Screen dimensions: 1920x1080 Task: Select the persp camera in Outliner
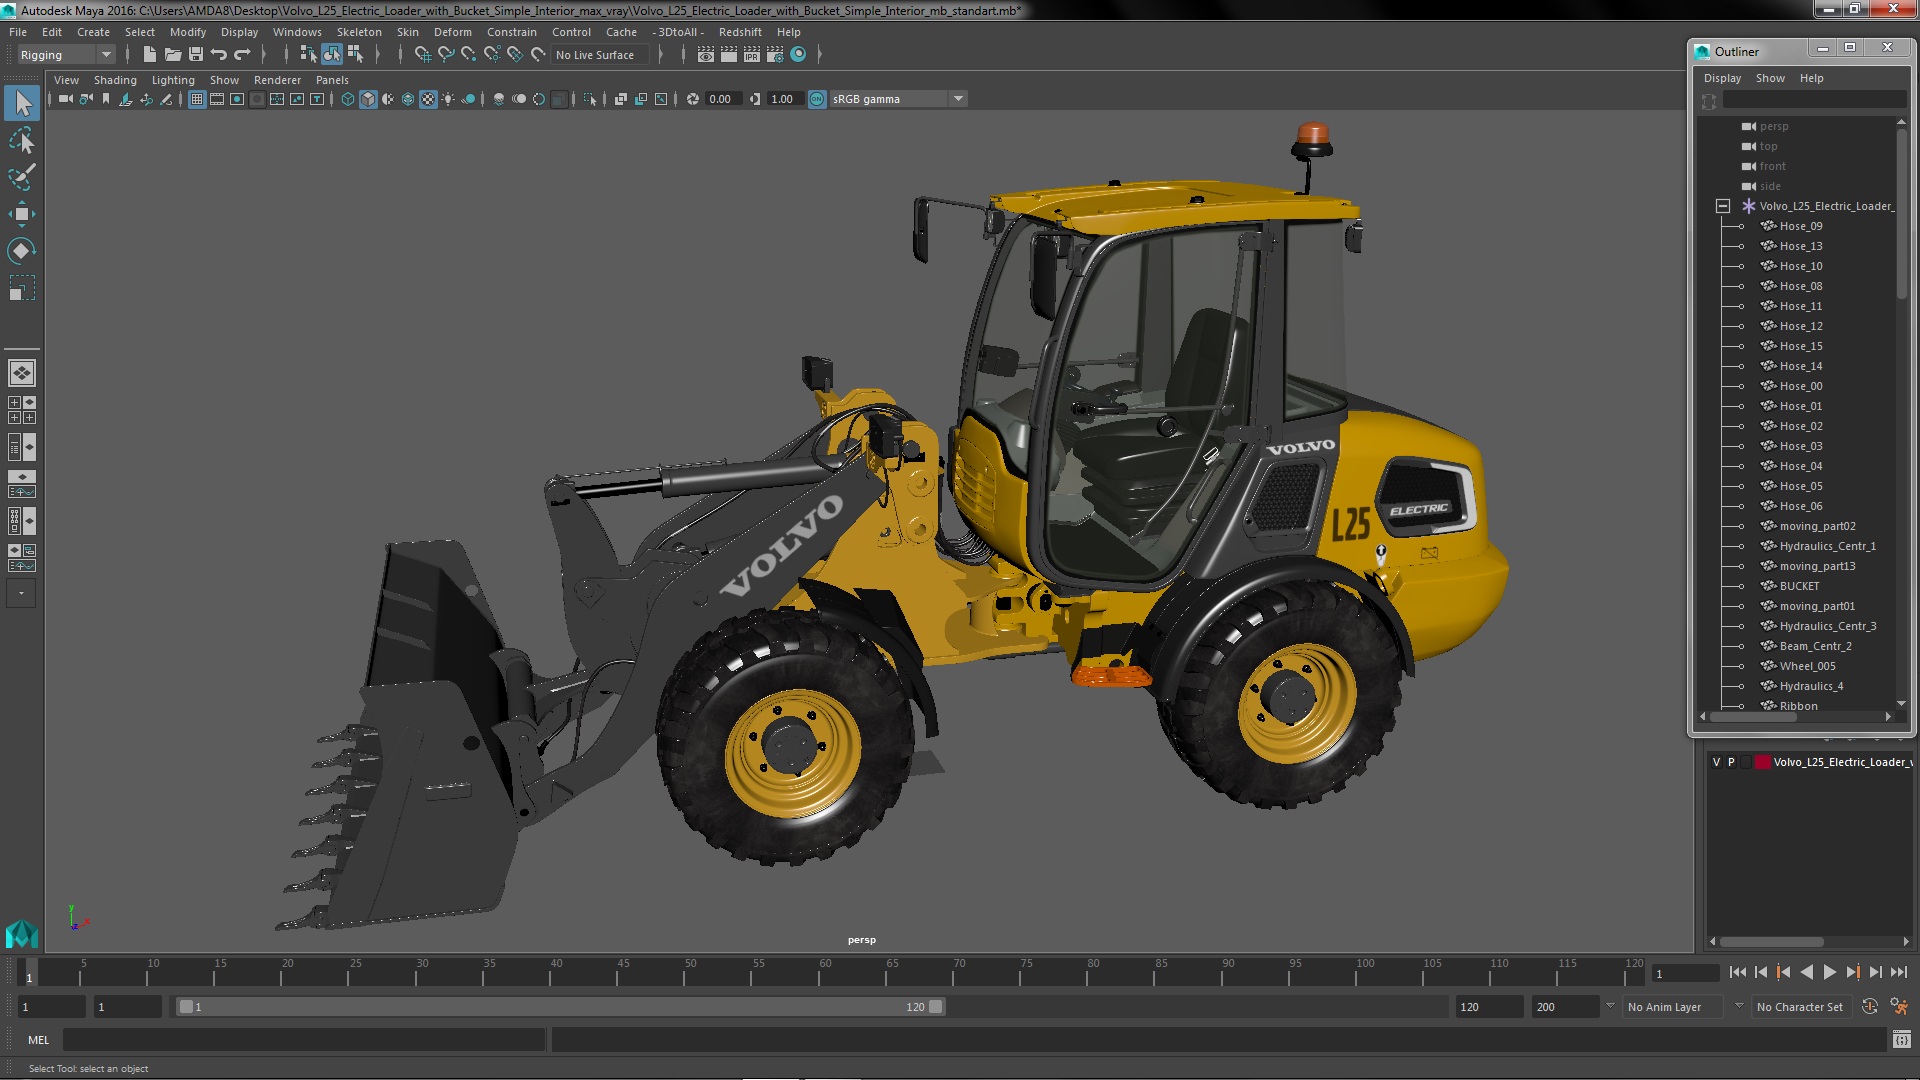pos(1774,126)
